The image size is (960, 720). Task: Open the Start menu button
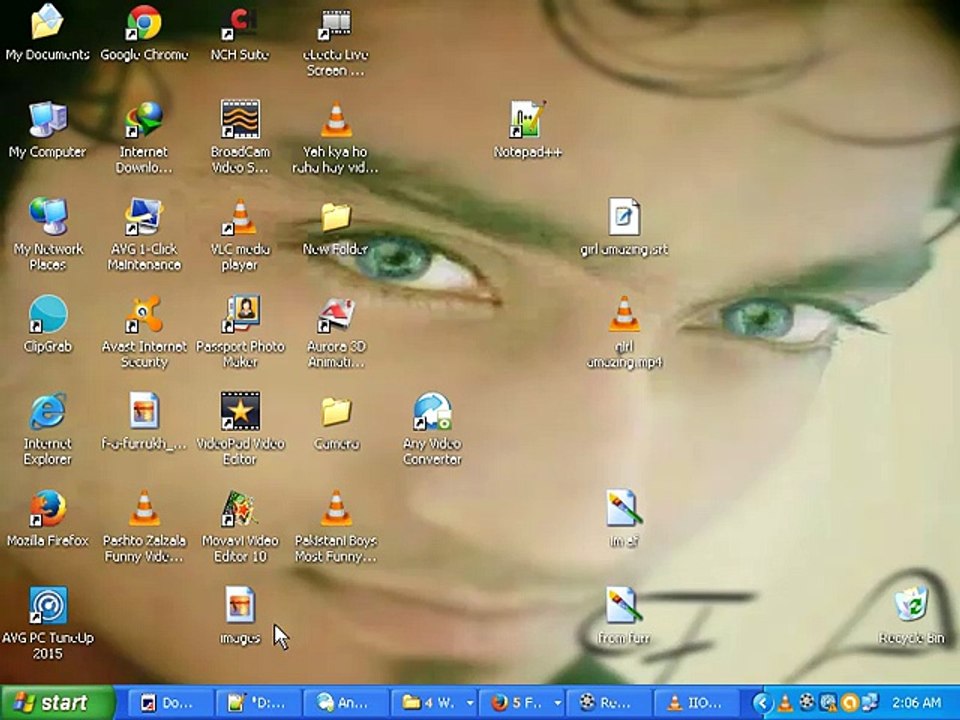click(58, 702)
